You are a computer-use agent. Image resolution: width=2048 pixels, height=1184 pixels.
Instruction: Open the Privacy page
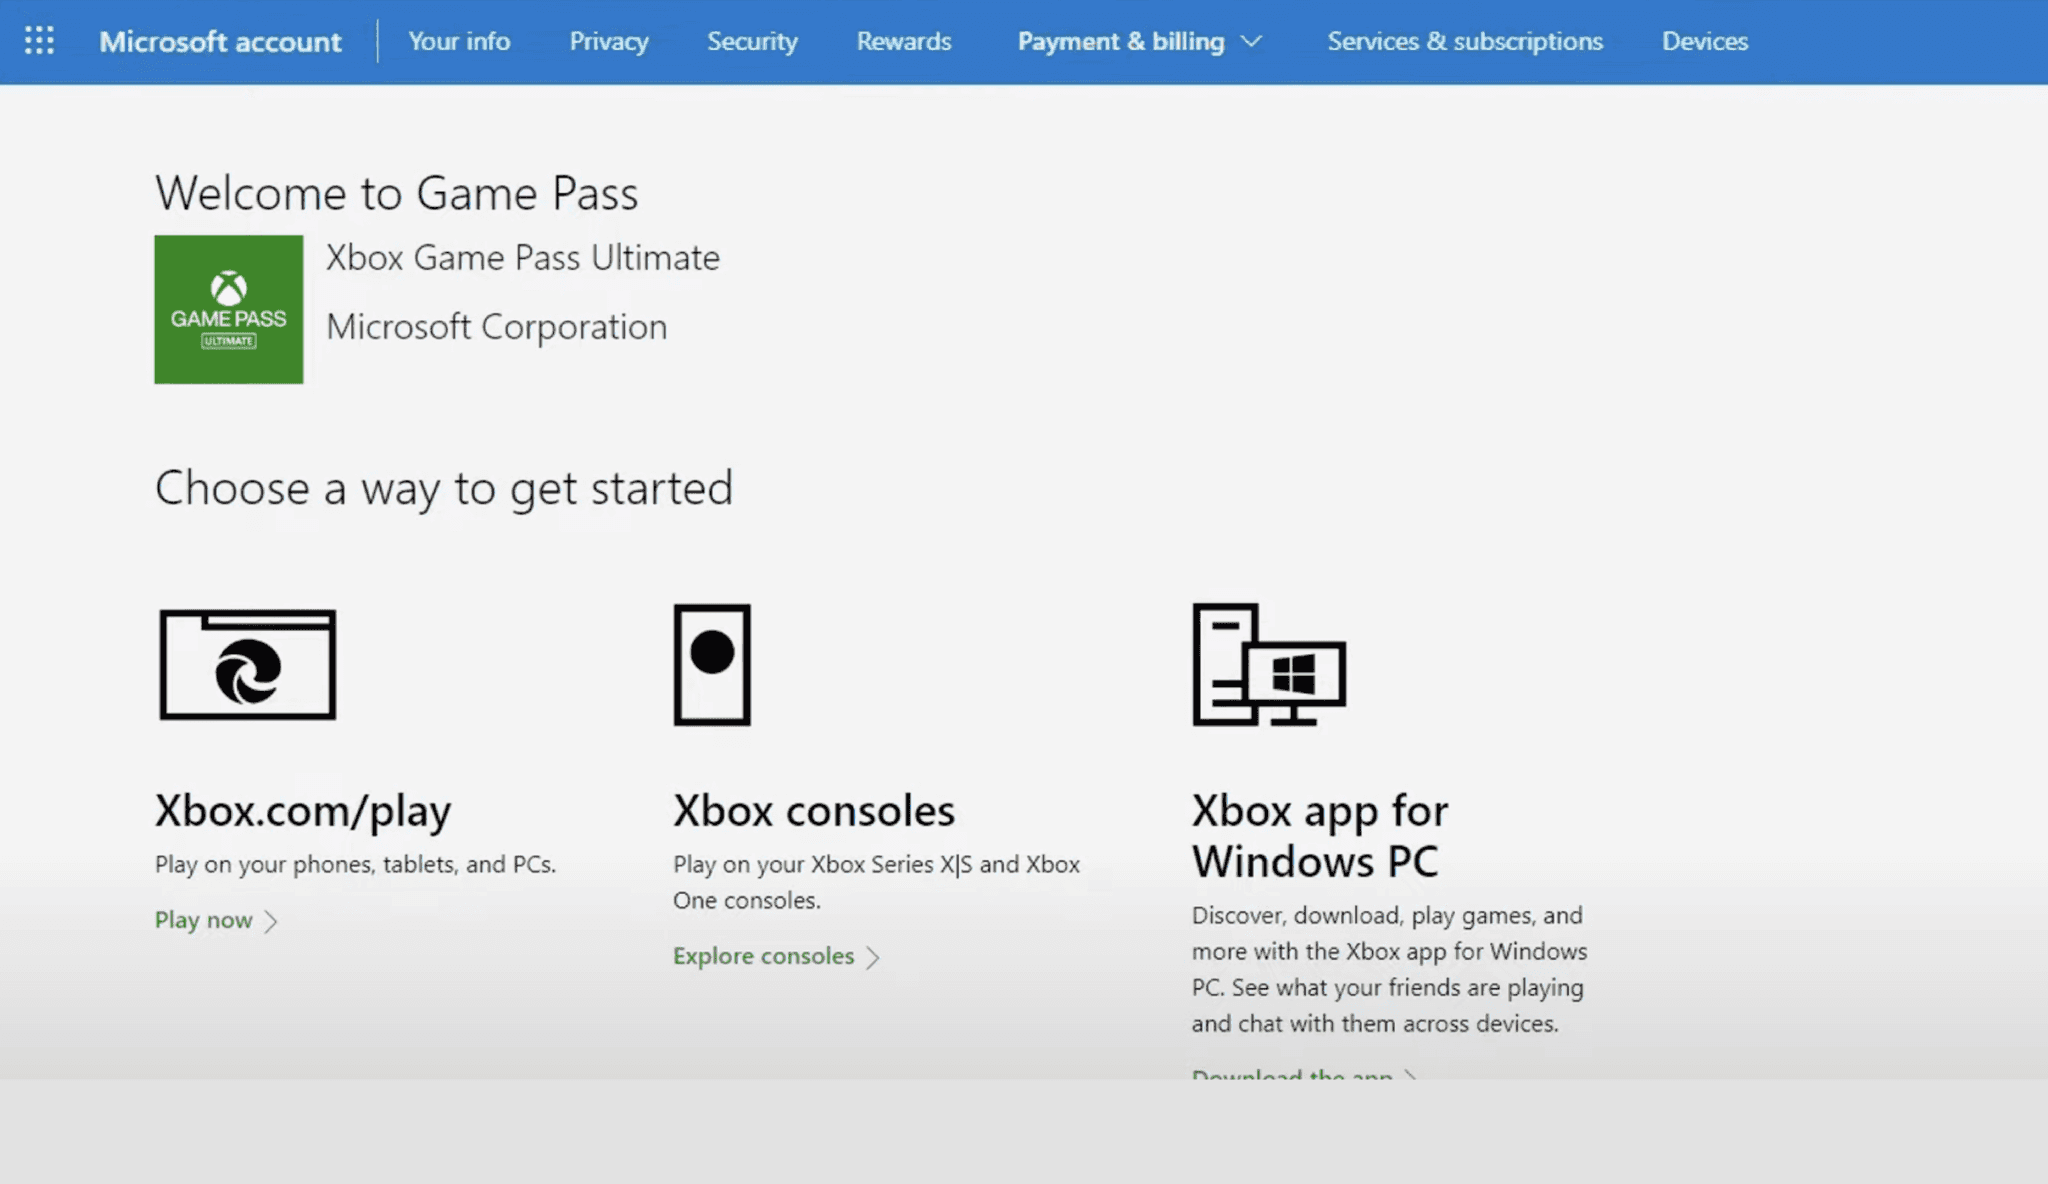(608, 42)
